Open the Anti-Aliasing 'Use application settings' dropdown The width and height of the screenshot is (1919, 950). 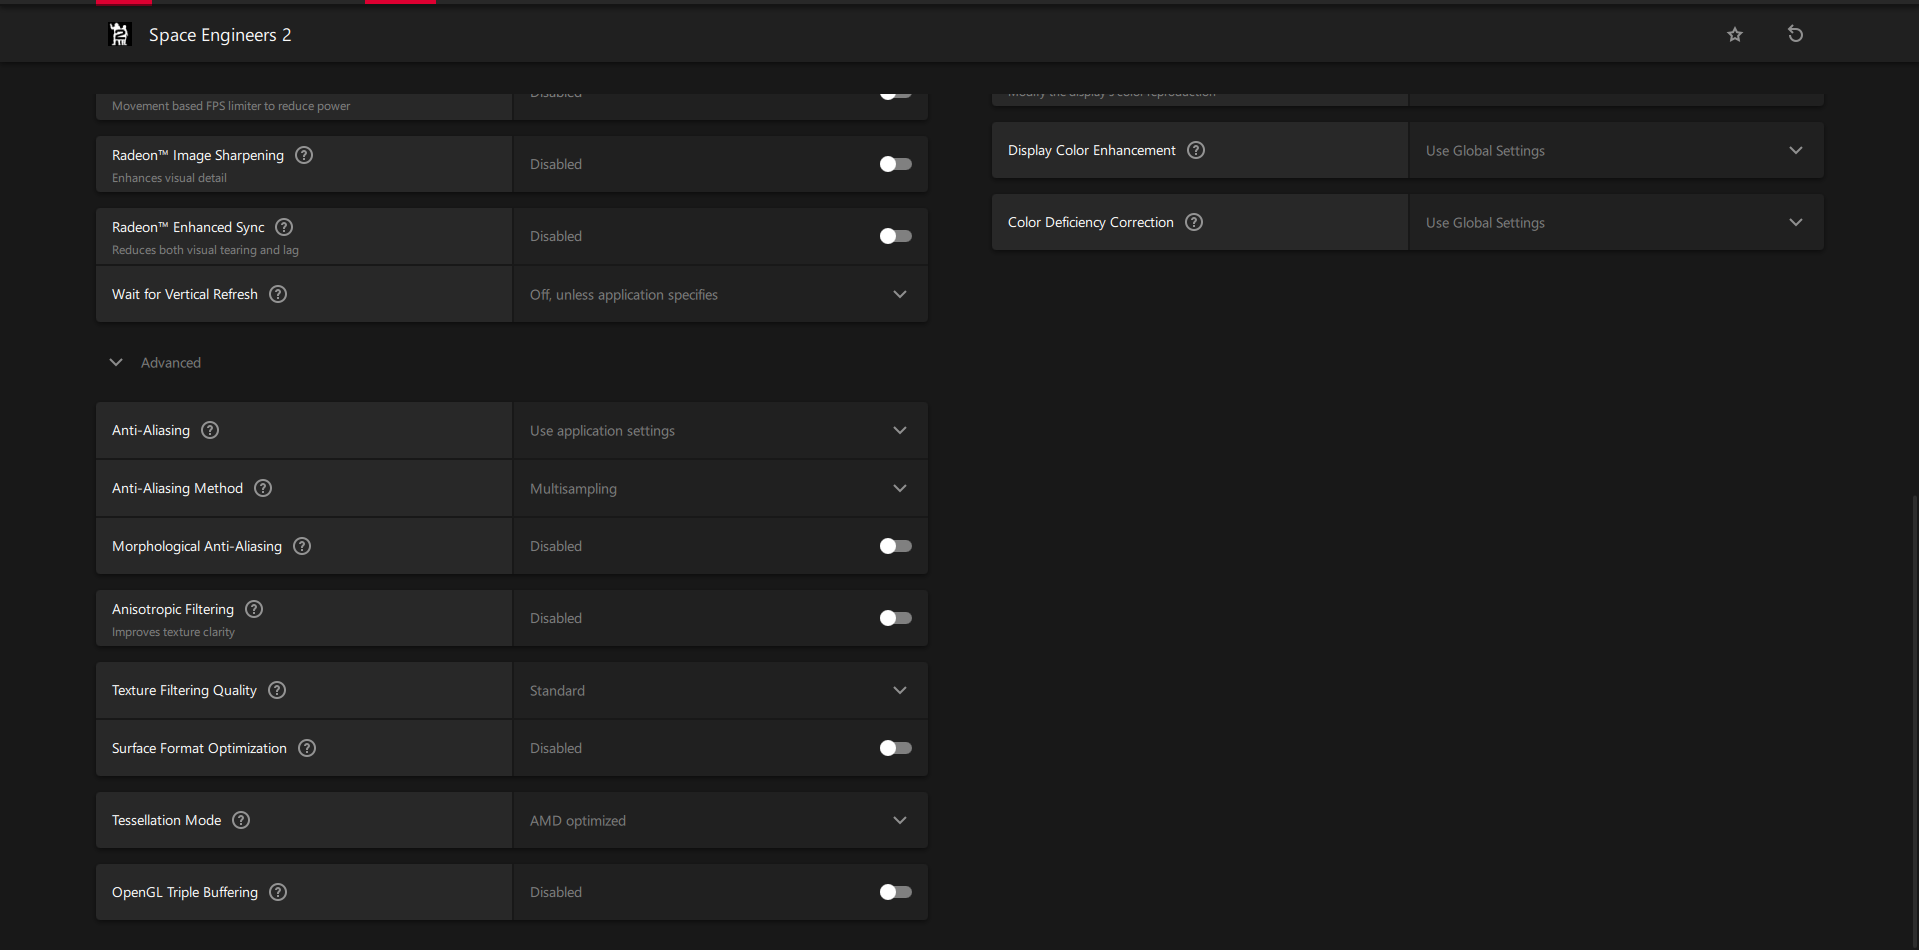point(720,430)
